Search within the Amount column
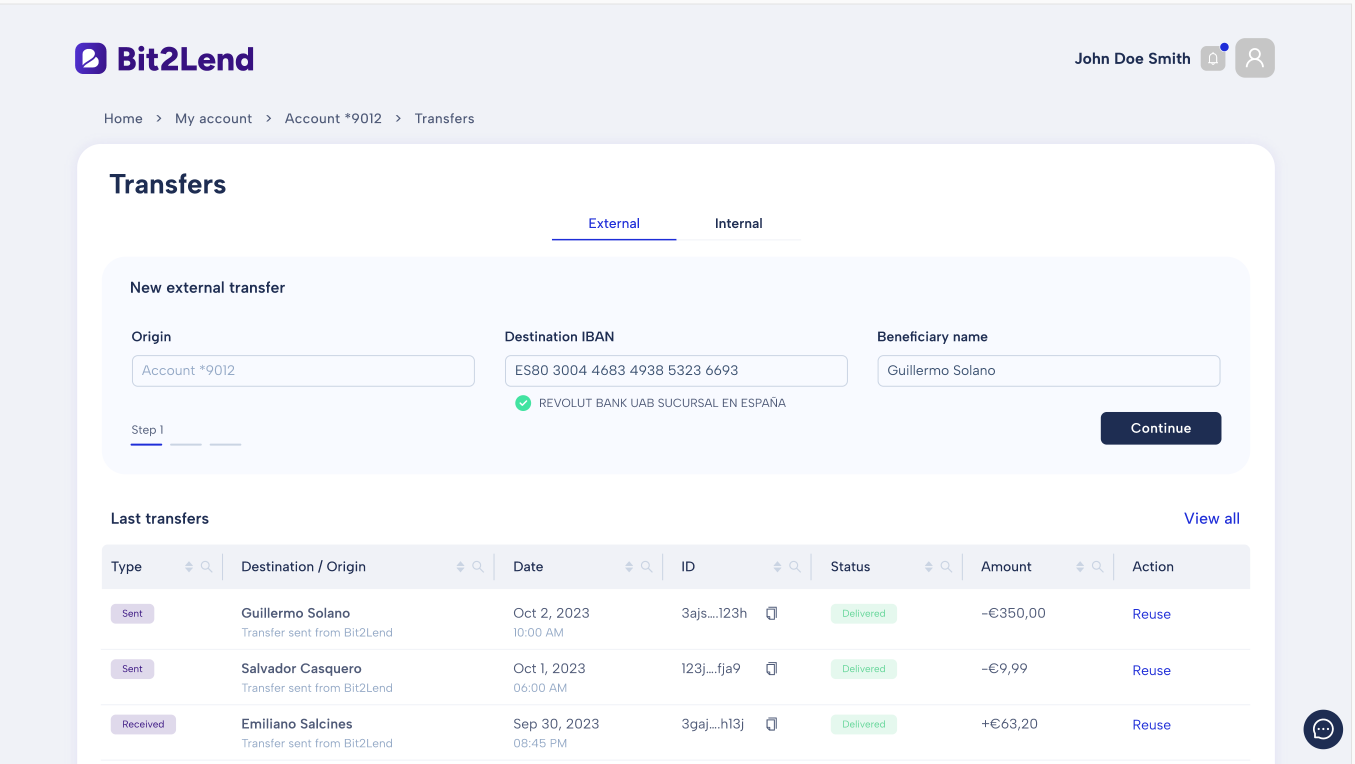The height and width of the screenshot is (764, 1355). (1097, 567)
